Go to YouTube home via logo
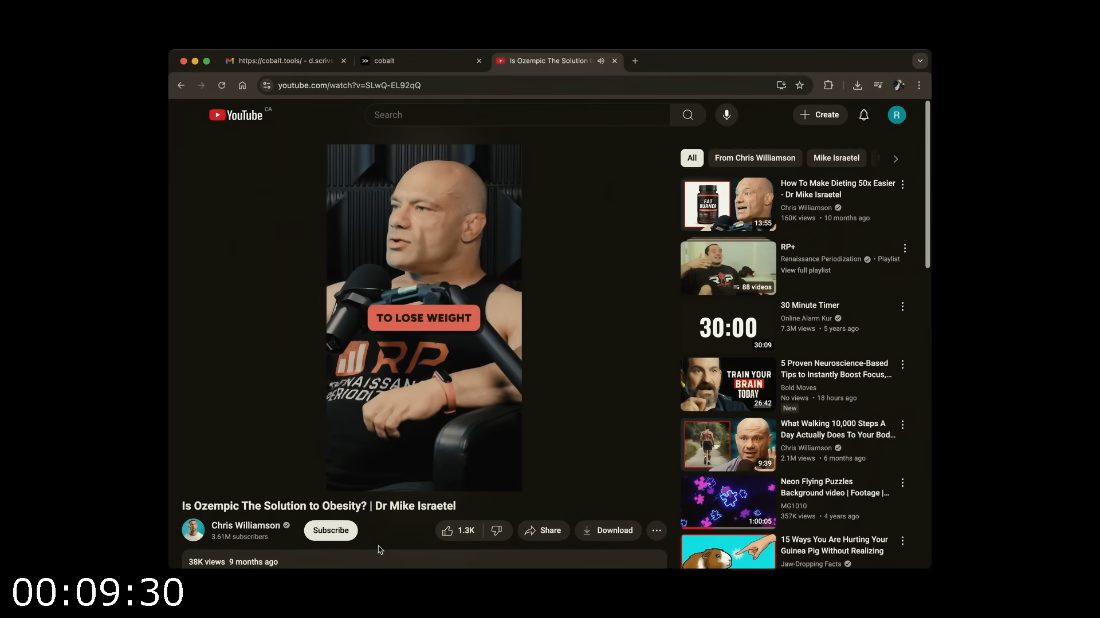1100x618 pixels. [x=236, y=115]
